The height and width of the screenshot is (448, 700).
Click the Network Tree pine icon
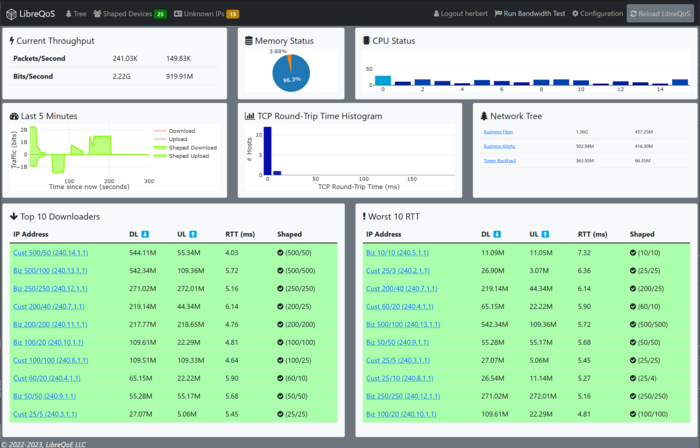click(x=484, y=116)
